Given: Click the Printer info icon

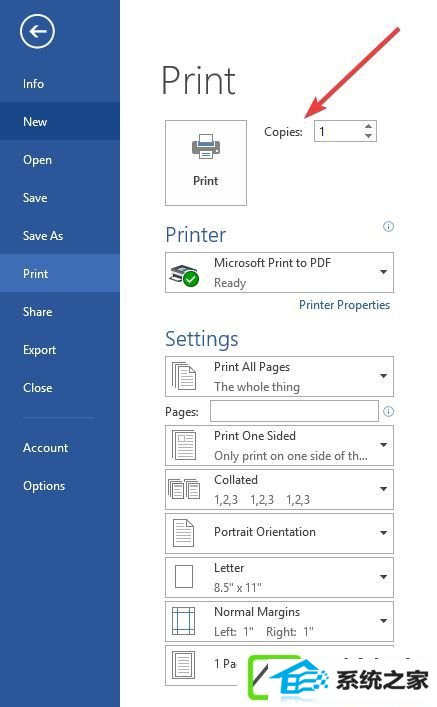Looking at the screenshot, I should 388,226.
